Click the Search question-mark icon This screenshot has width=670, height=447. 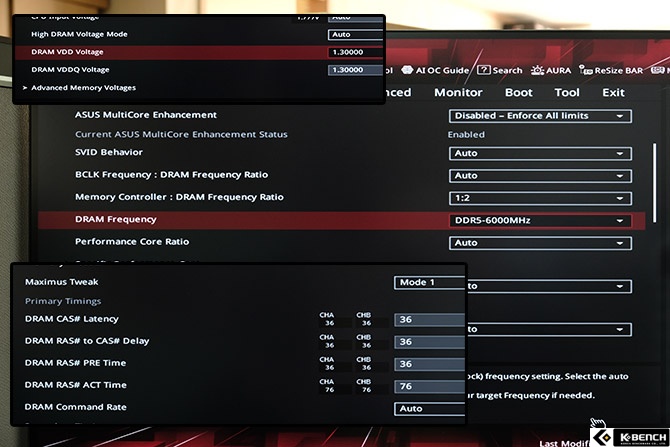[x=483, y=70]
